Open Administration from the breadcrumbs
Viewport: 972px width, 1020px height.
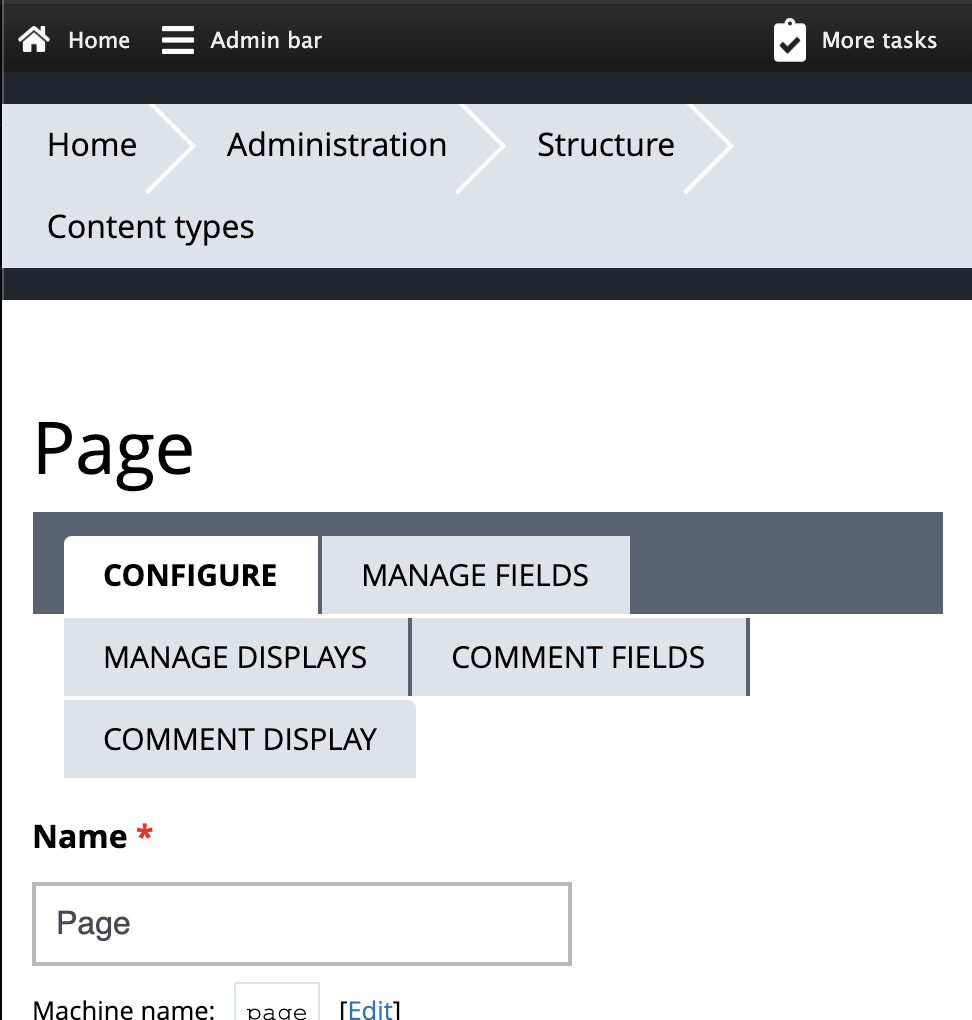(x=336, y=145)
